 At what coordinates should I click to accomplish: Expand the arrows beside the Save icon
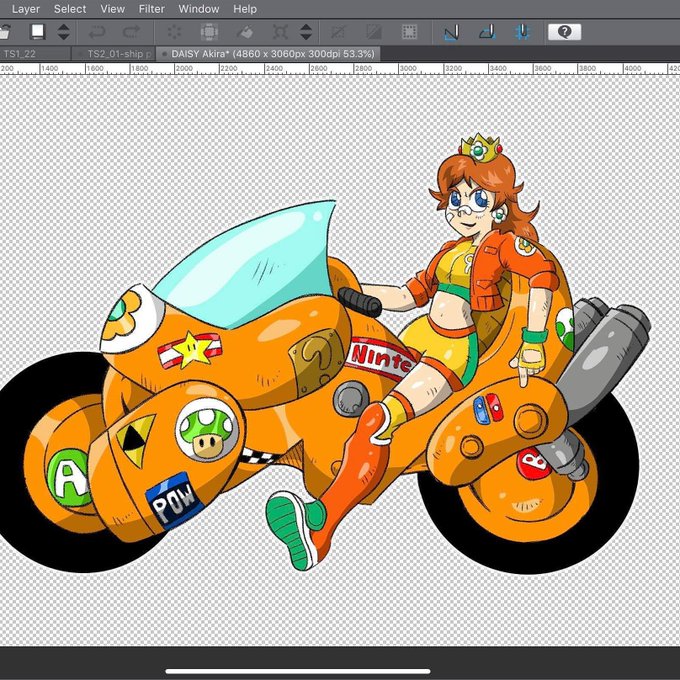pos(63,32)
